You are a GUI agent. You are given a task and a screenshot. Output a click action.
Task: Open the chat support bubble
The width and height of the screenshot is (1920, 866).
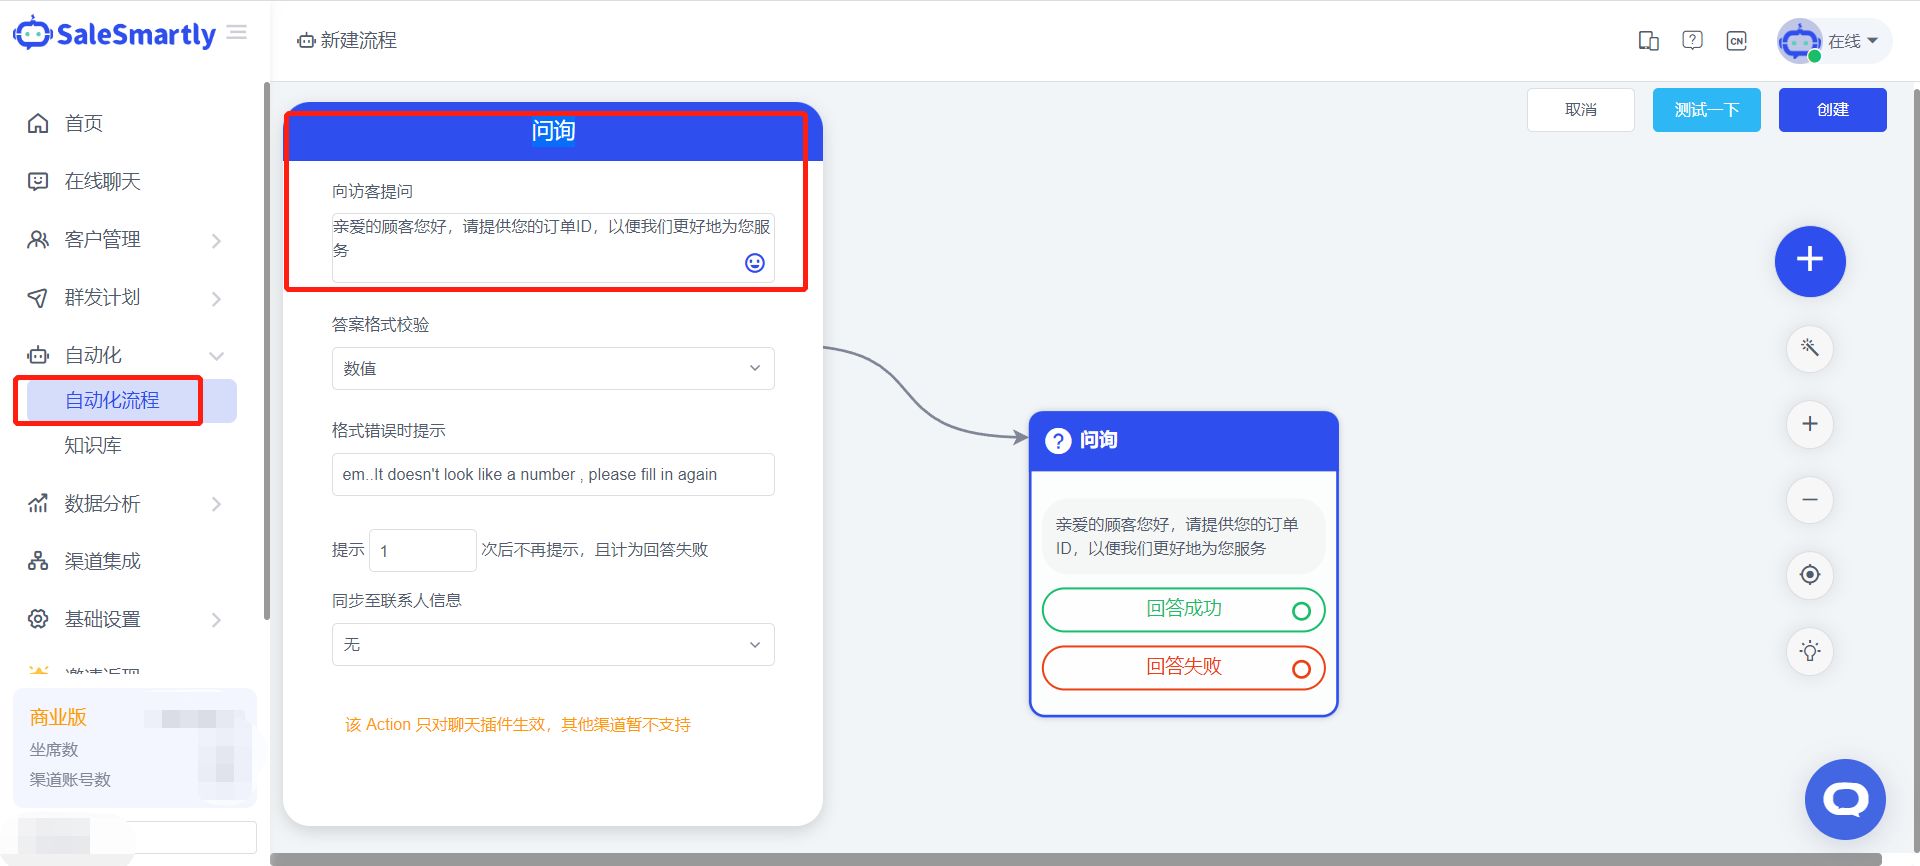tap(1845, 799)
